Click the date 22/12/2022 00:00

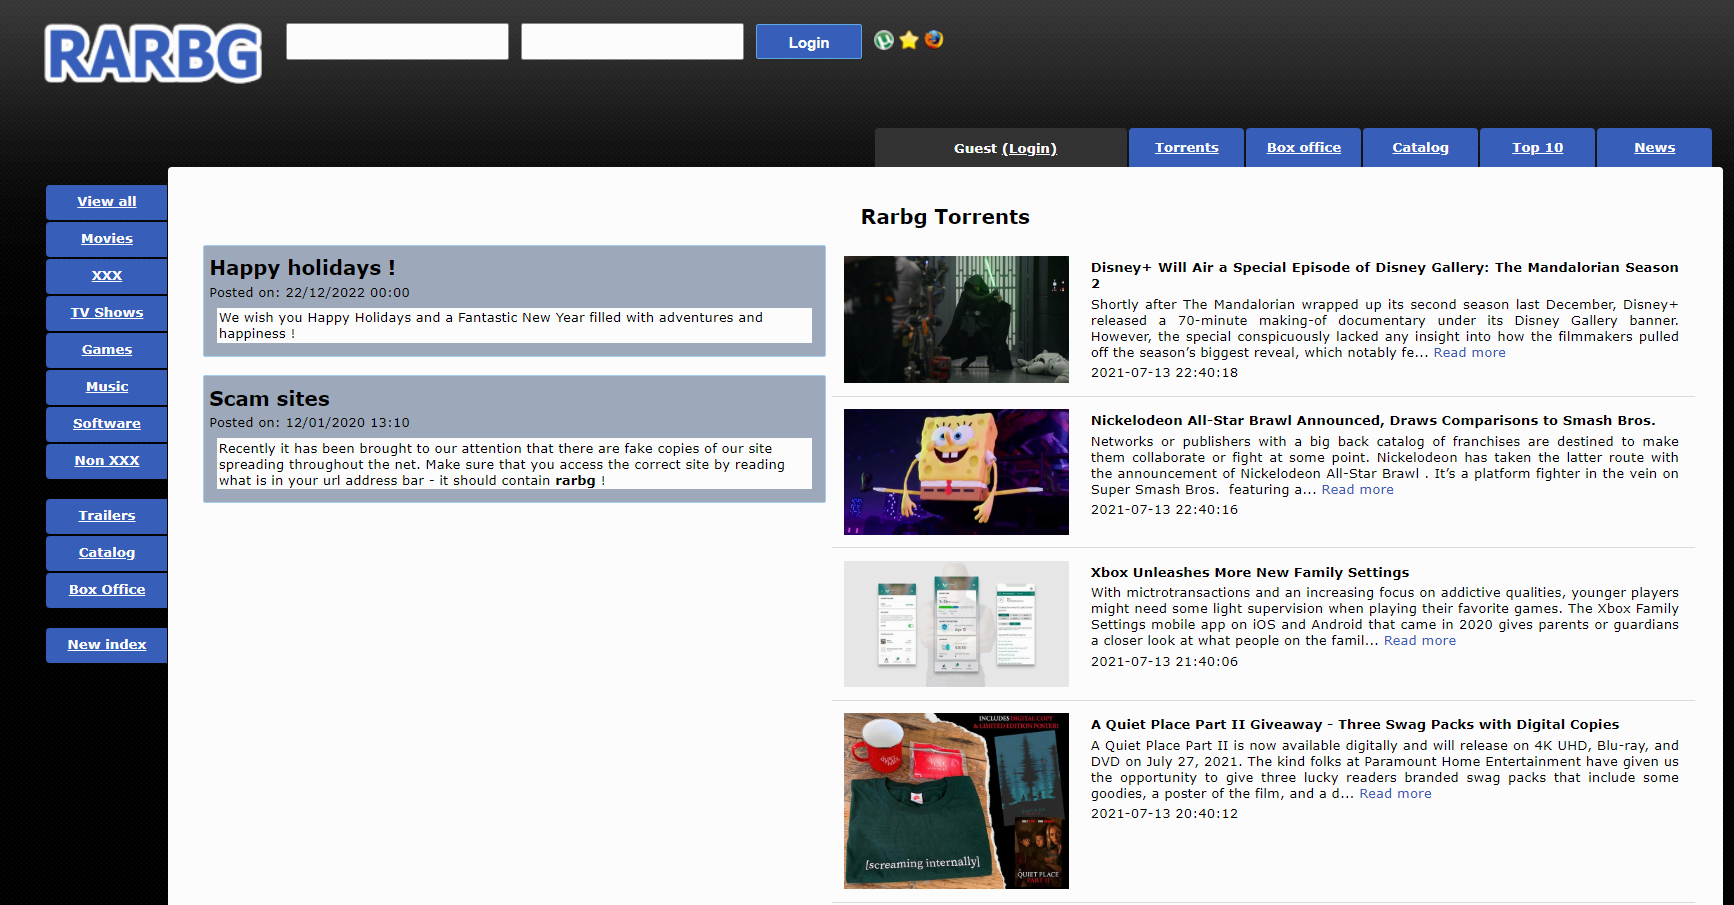point(347,293)
